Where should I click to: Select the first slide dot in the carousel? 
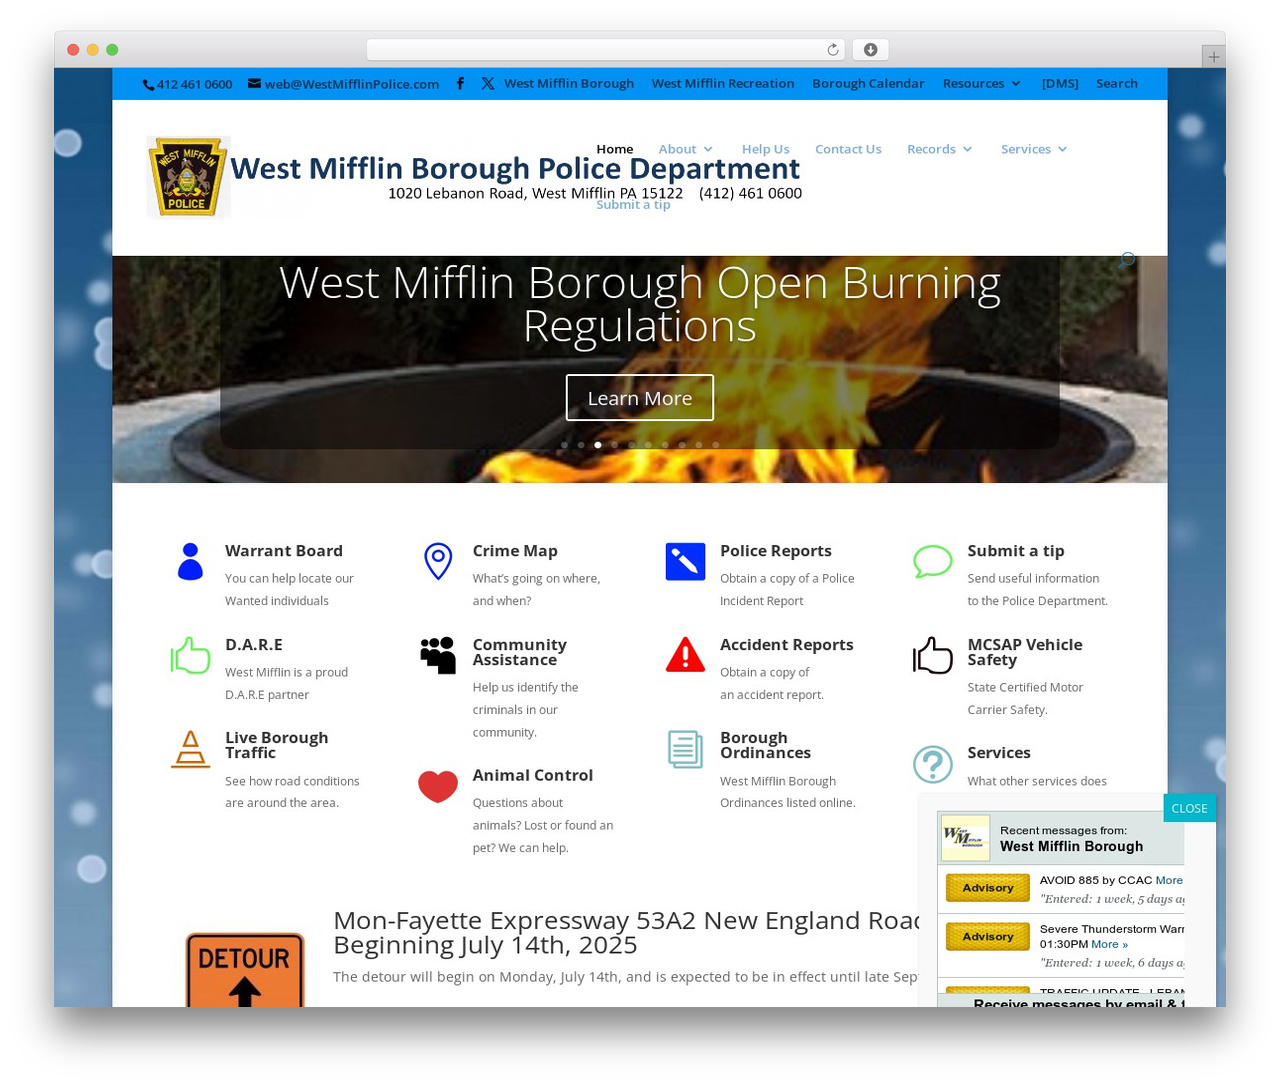point(564,445)
